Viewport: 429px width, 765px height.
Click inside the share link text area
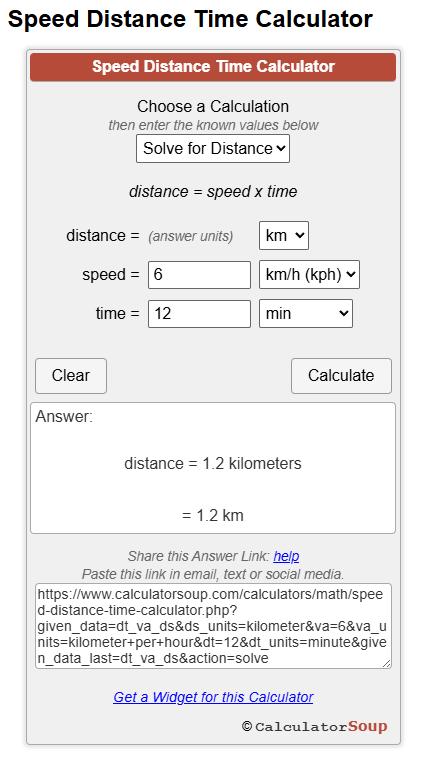point(213,626)
